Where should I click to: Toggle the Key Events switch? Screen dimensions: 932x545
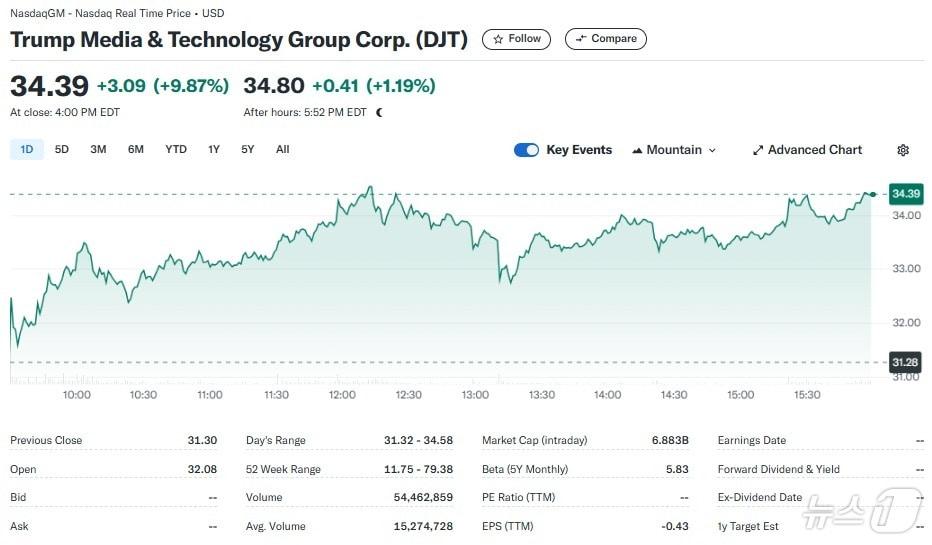coord(526,150)
